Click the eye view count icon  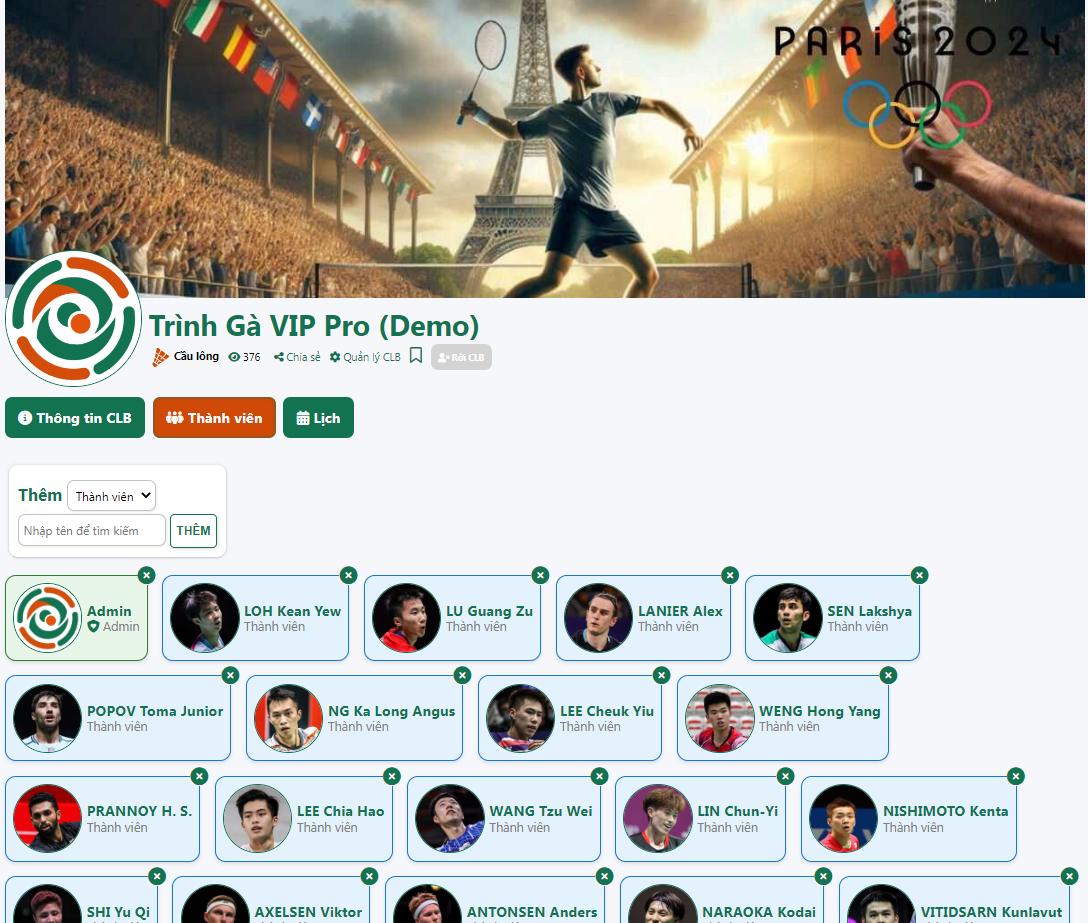[x=235, y=357]
